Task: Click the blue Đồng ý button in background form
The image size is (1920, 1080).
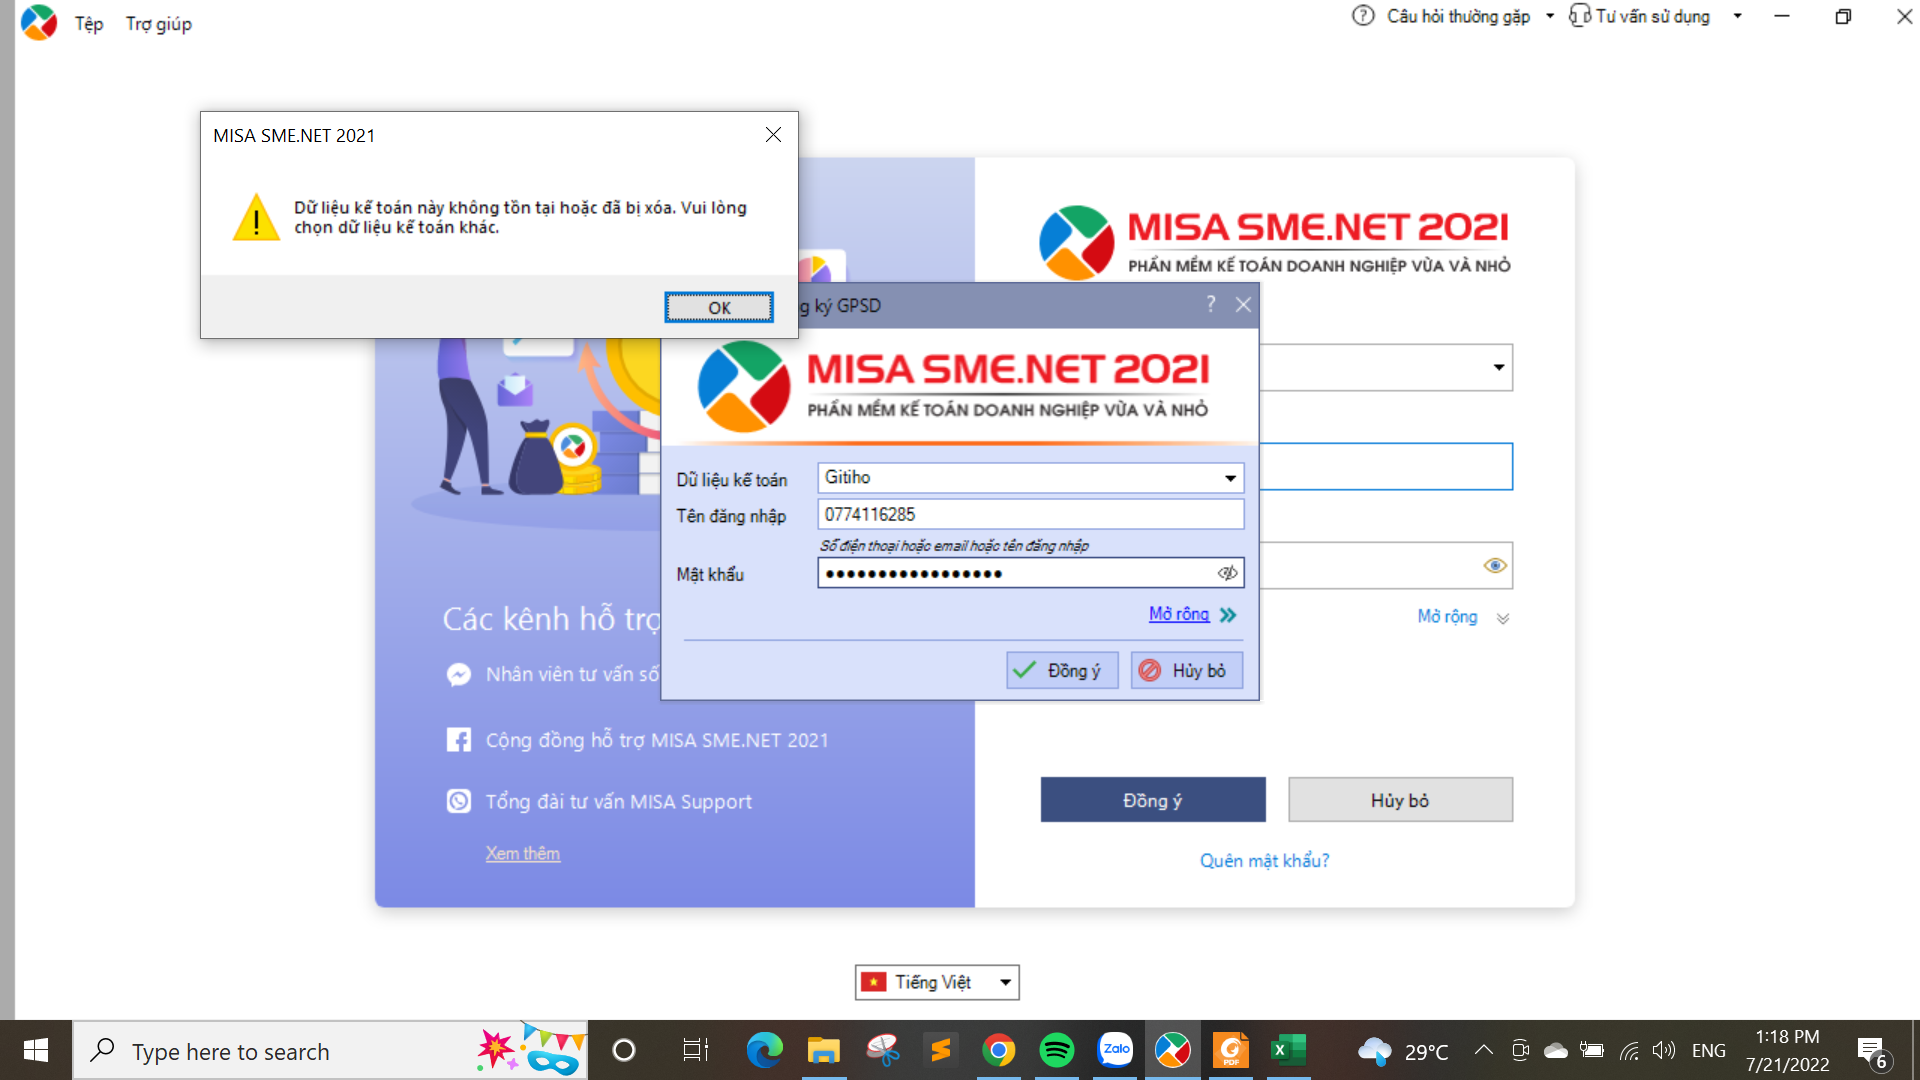Action: tap(1153, 800)
